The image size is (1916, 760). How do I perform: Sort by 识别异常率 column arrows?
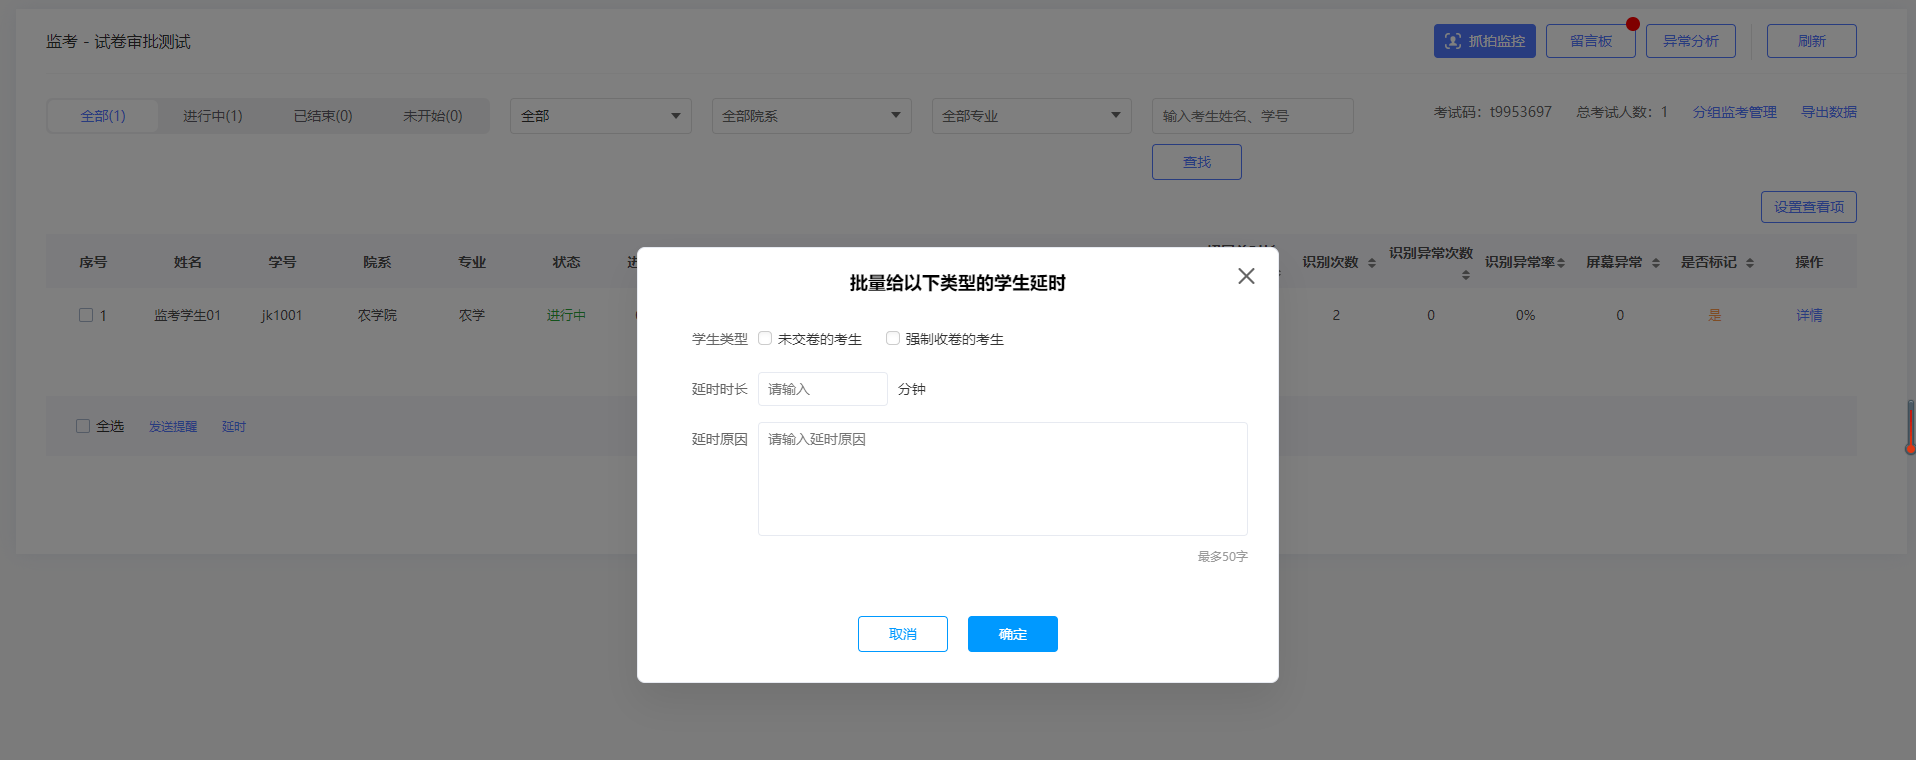(x=1561, y=263)
